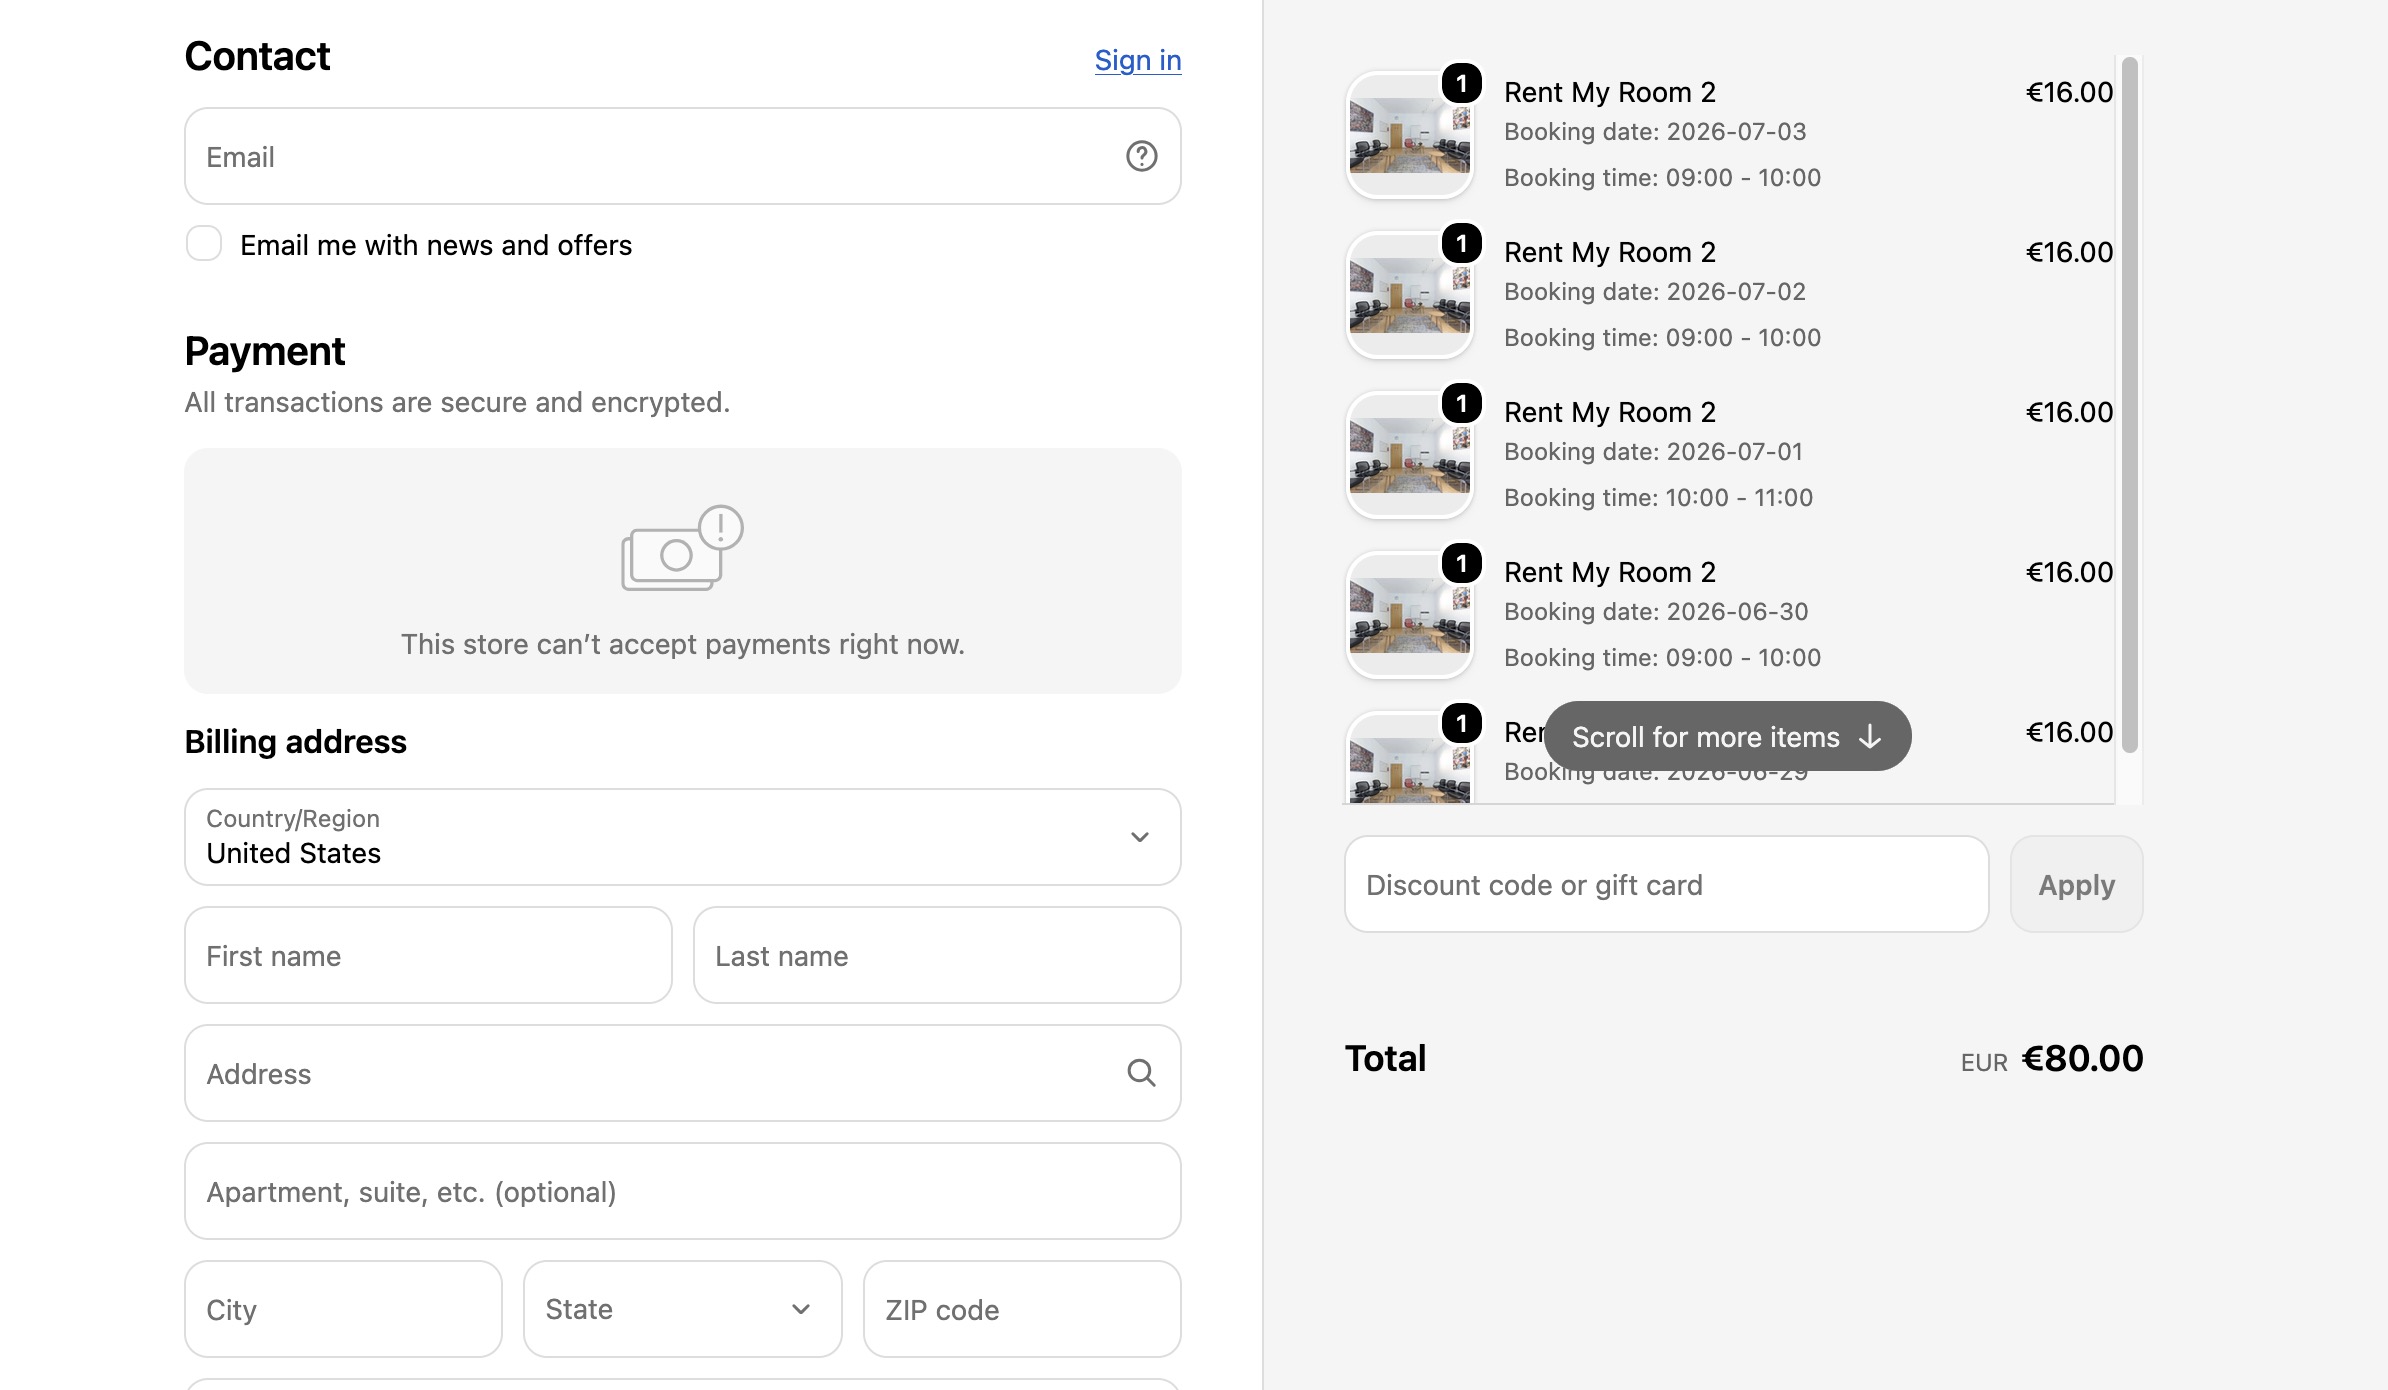The height and width of the screenshot is (1390, 2388).
Task: Click the Total label
Action: coord(1385,1058)
